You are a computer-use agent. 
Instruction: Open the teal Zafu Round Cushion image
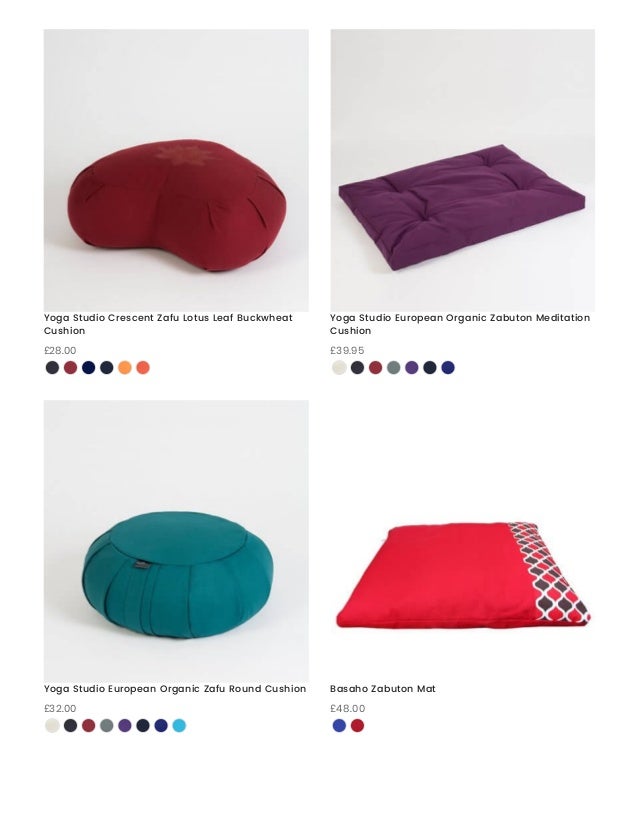[176, 541]
